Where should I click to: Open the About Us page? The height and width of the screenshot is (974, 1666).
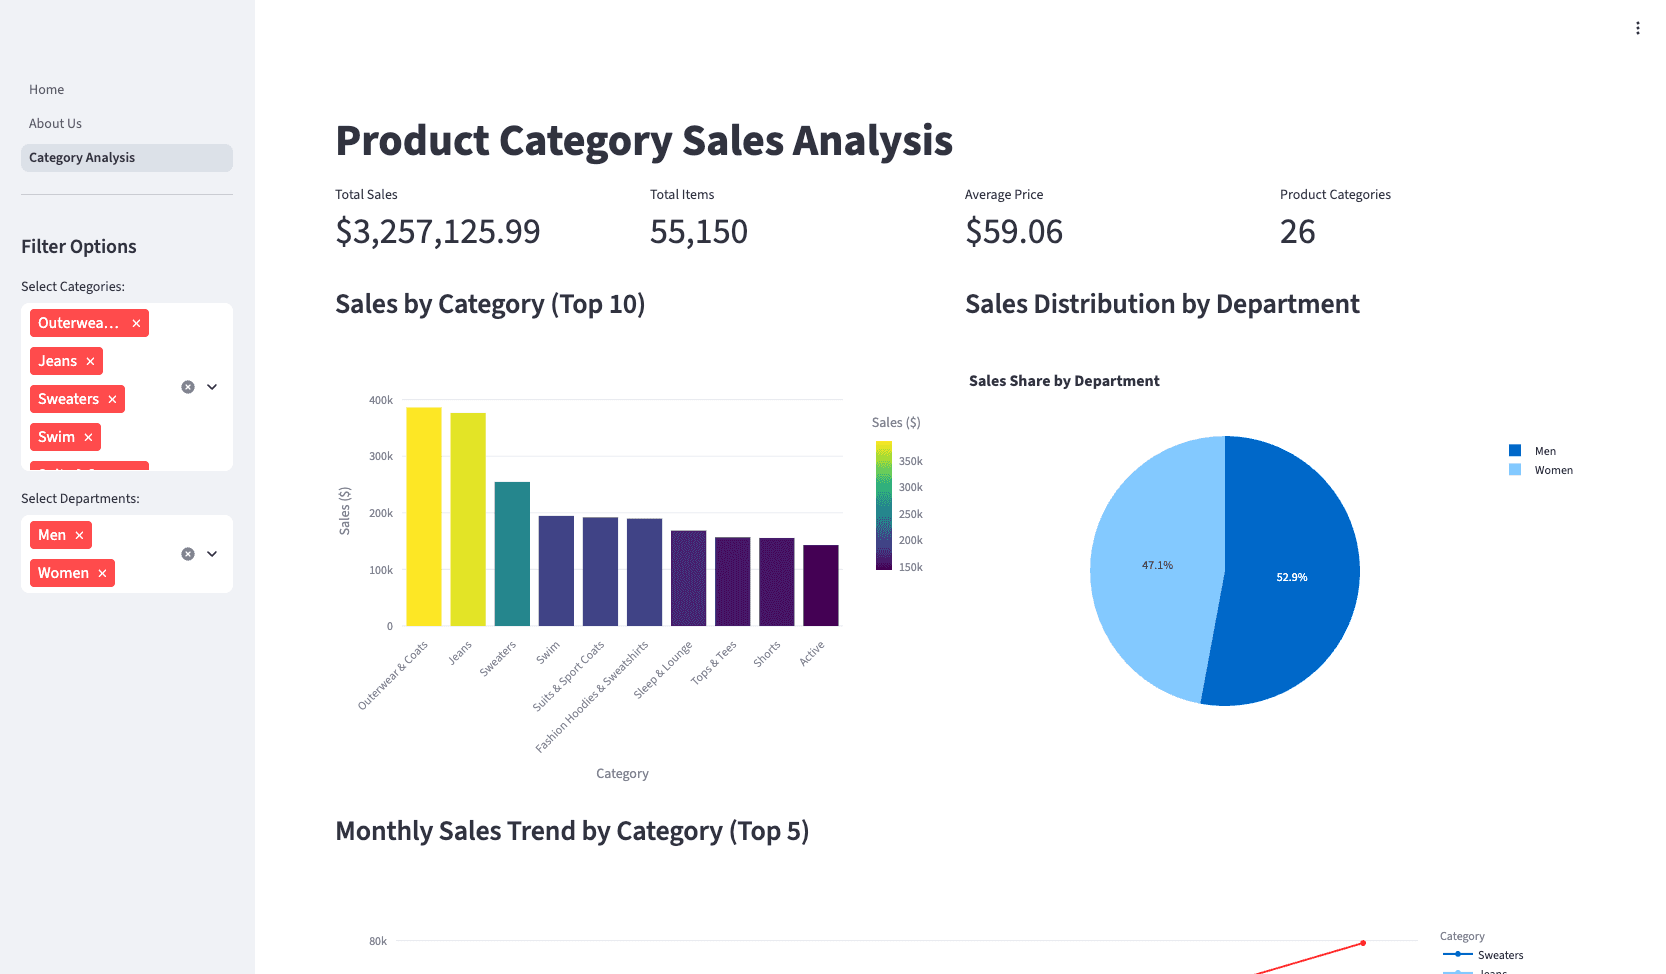tap(55, 123)
